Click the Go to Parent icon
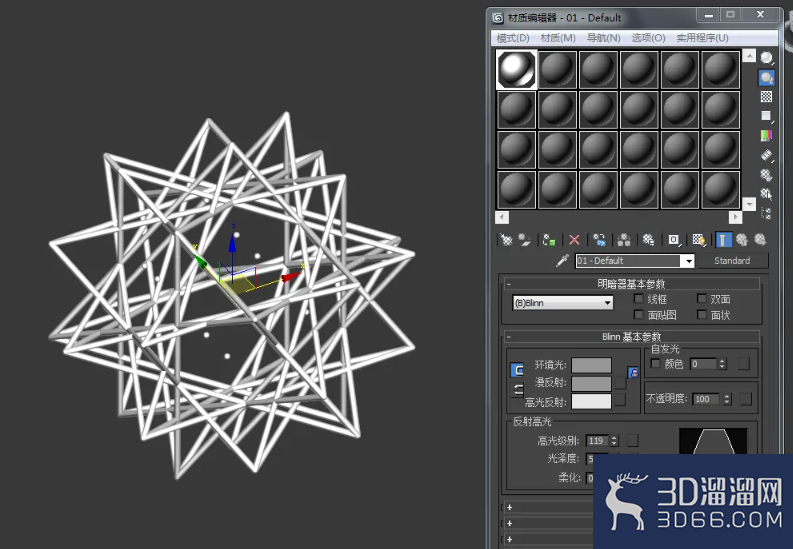 click(x=742, y=240)
